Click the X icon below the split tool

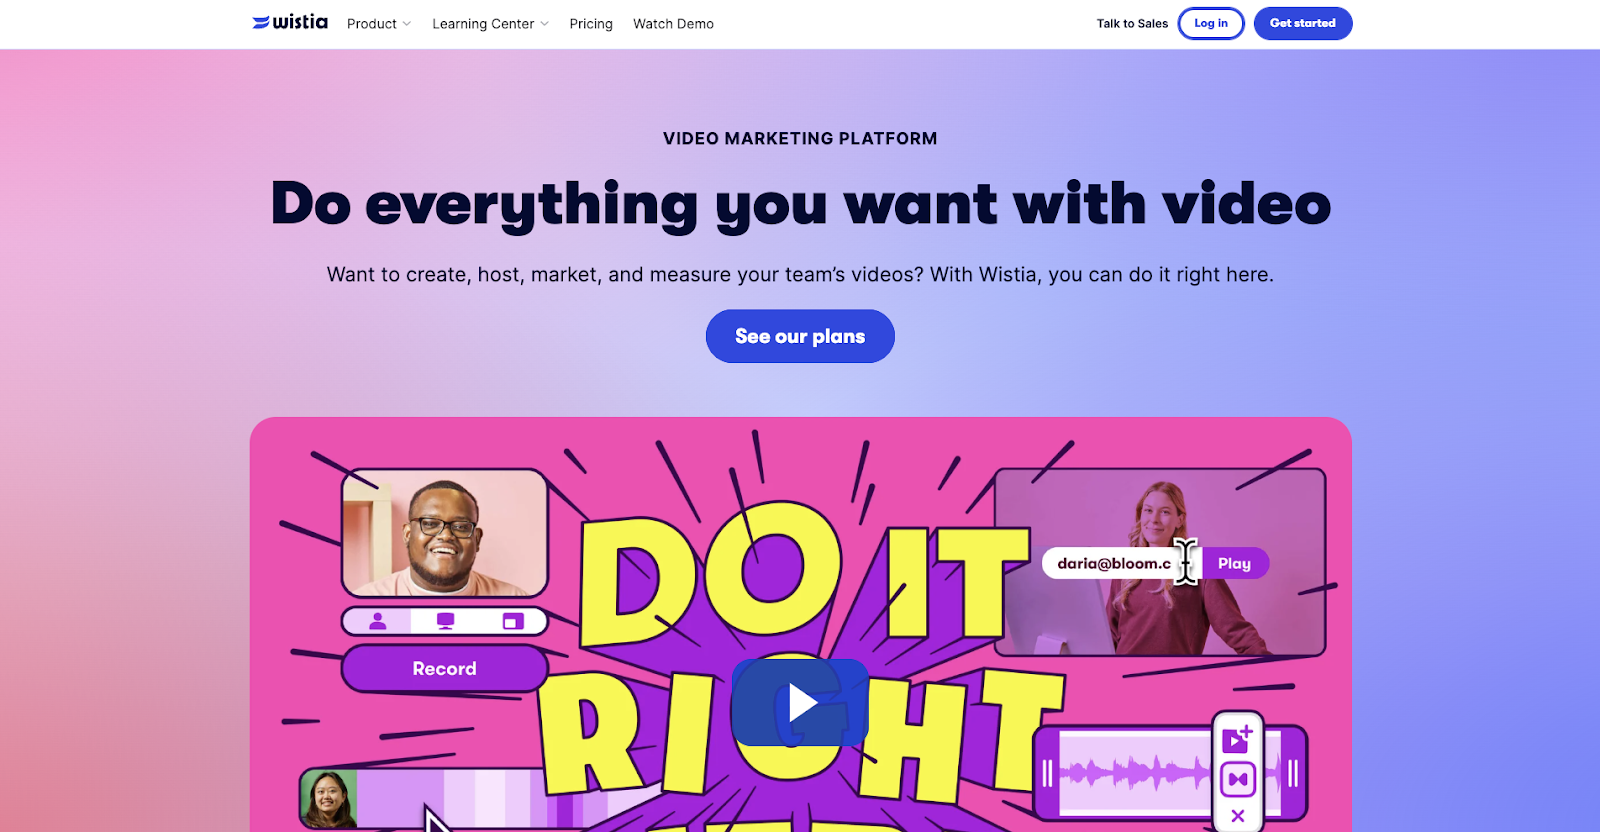[1238, 816]
